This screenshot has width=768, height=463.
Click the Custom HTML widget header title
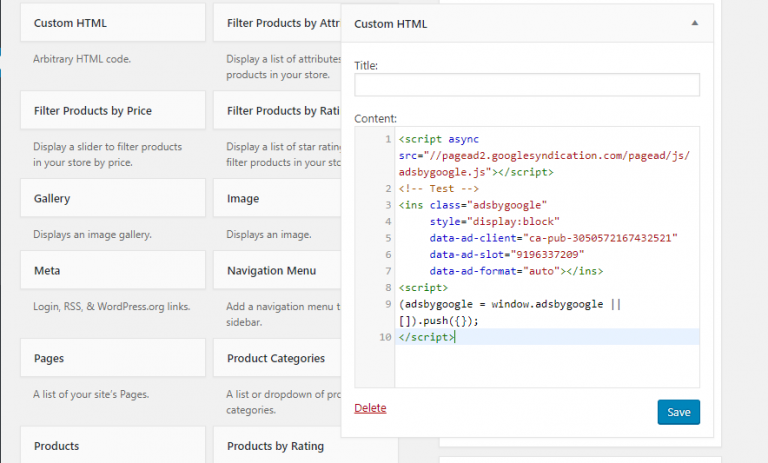(x=391, y=24)
